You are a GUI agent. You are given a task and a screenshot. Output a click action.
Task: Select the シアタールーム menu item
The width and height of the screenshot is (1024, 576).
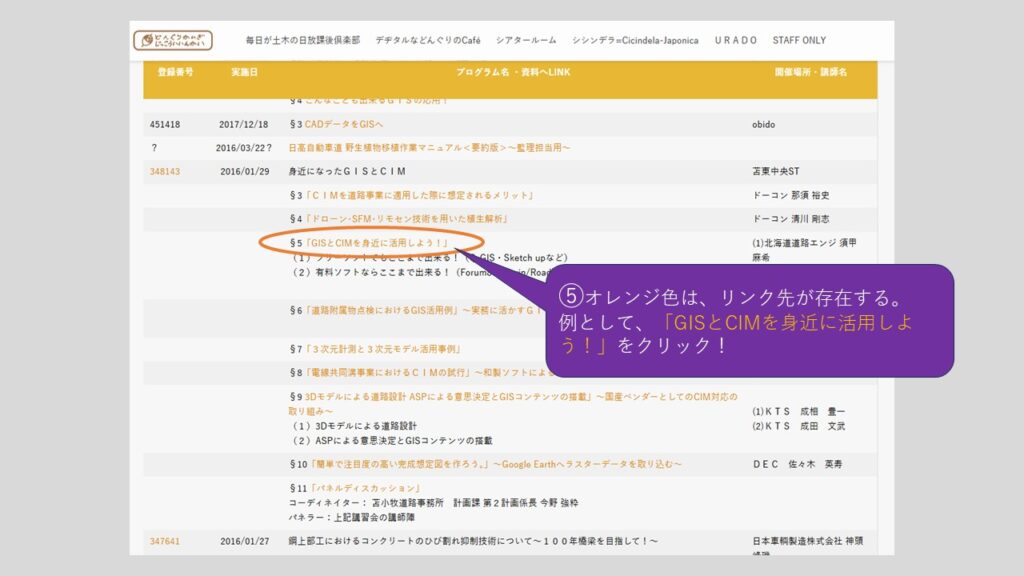click(x=525, y=41)
